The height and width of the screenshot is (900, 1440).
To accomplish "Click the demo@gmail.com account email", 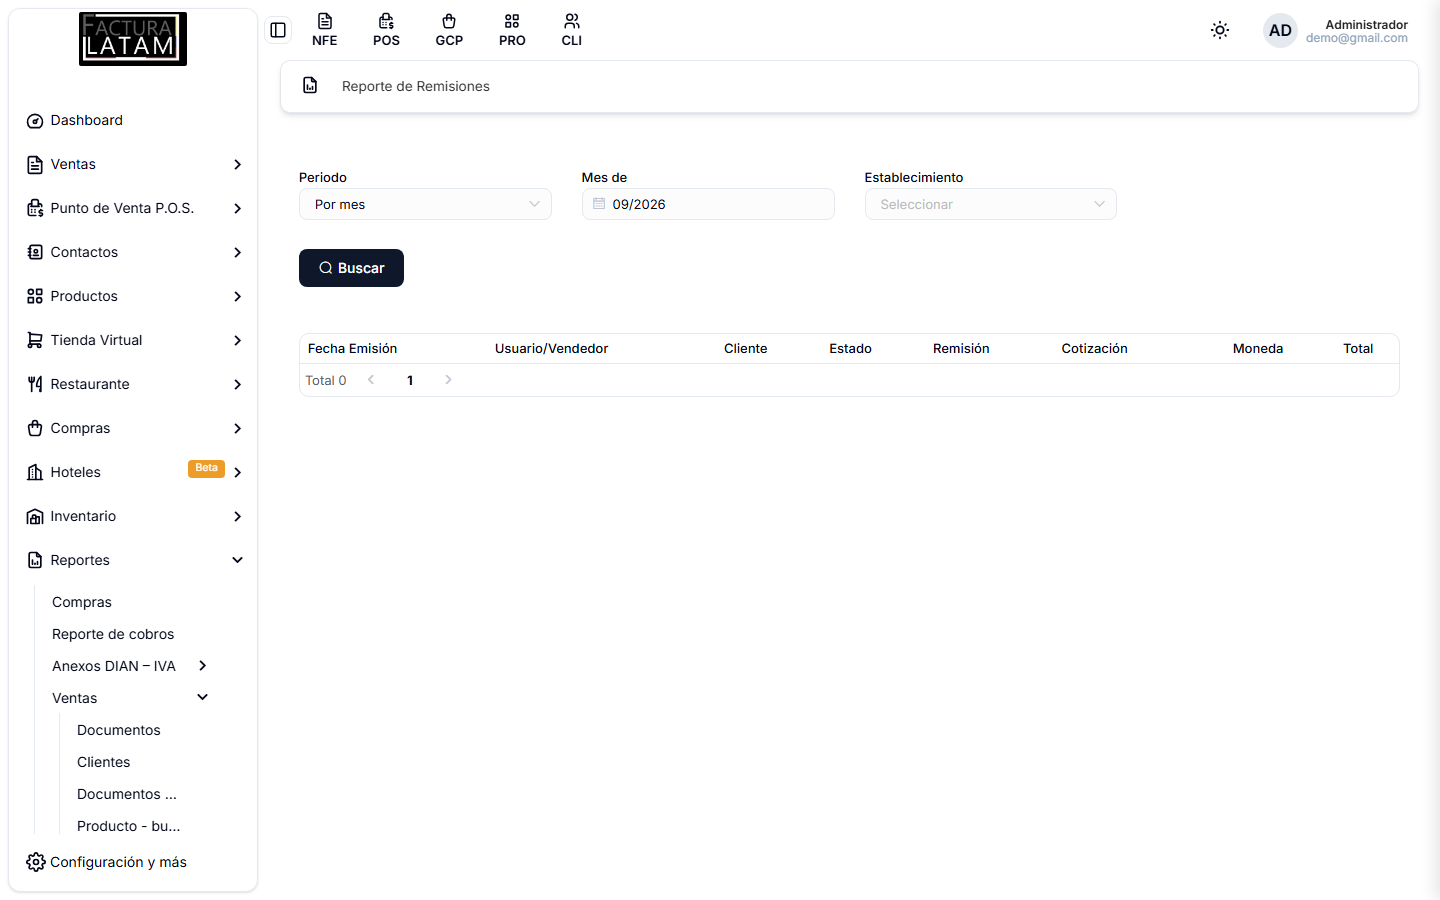I will pos(1357,38).
